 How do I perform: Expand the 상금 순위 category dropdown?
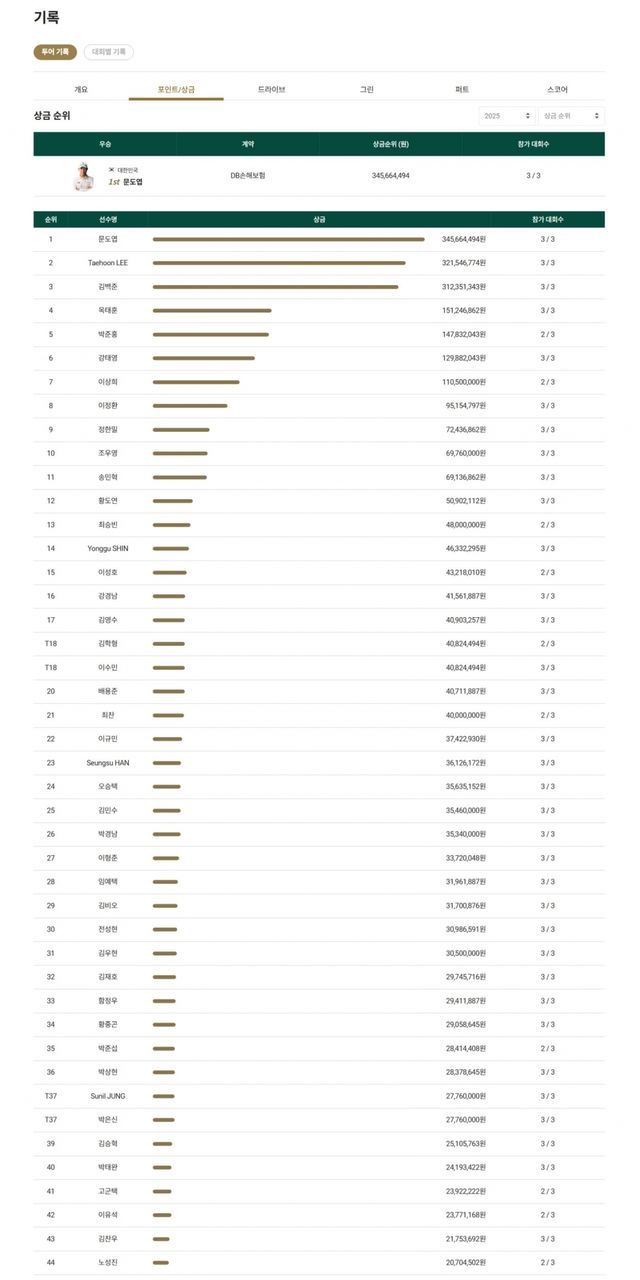(571, 116)
